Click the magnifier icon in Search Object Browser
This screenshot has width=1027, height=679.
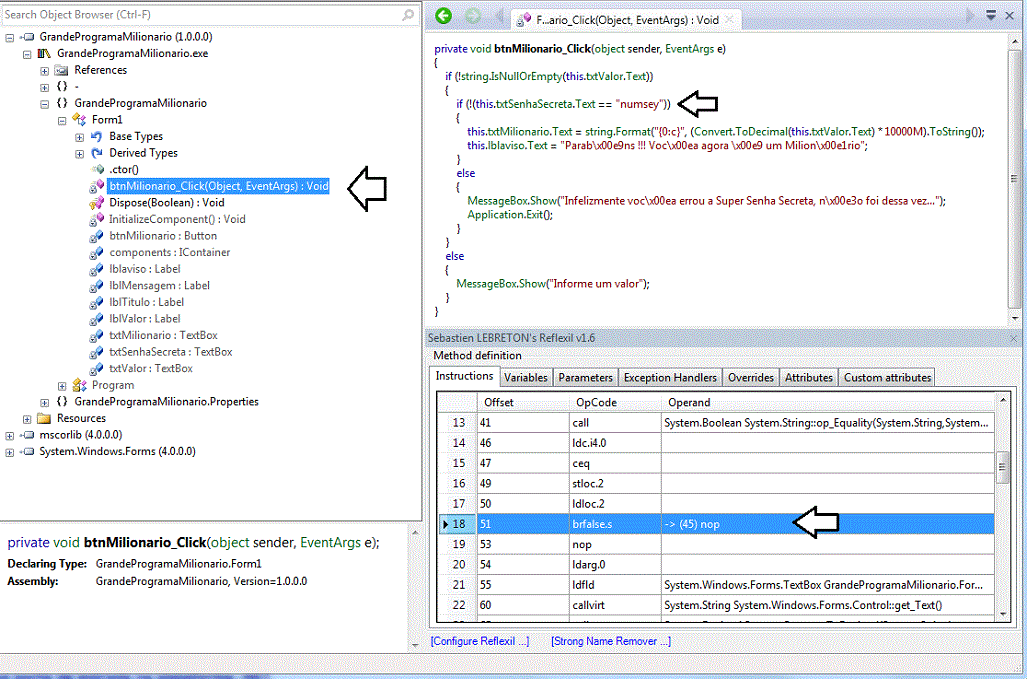(x=407, y=14)
